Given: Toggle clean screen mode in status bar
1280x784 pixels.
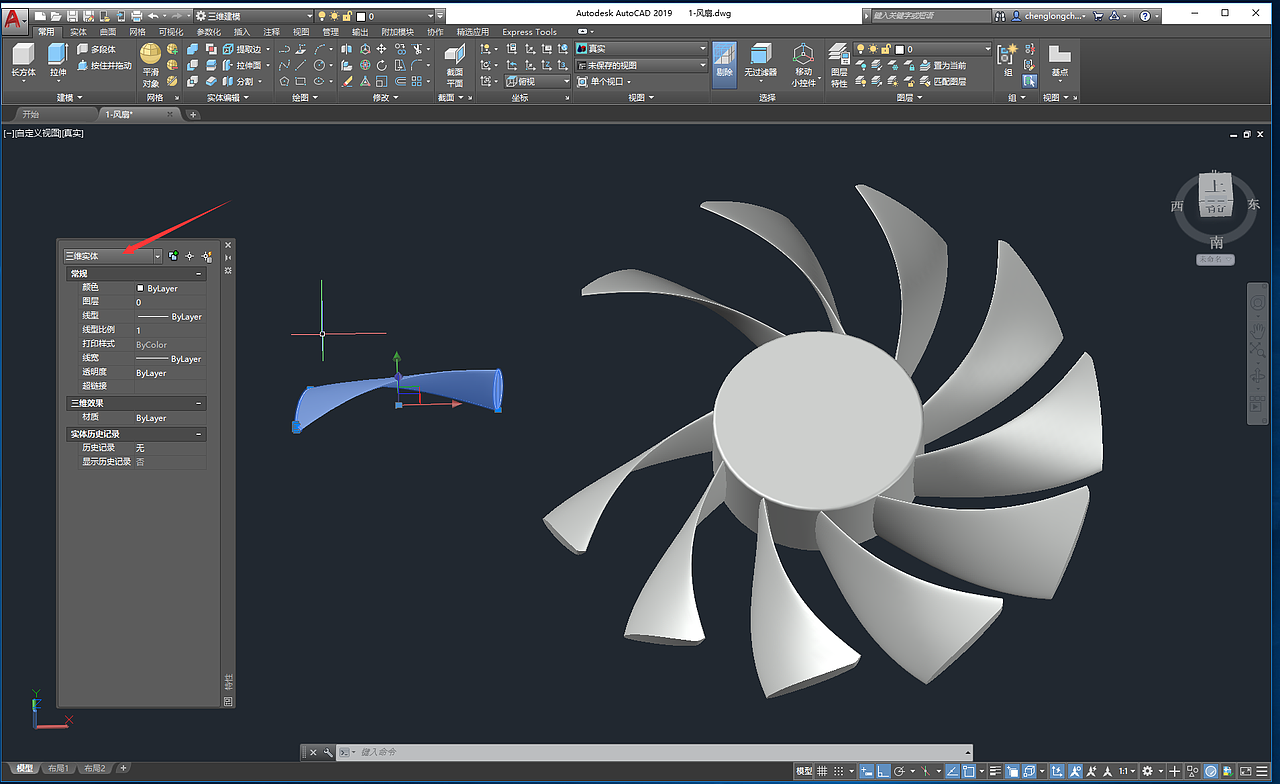Looking at the screenshot, I should click(x=1248, y=771).
